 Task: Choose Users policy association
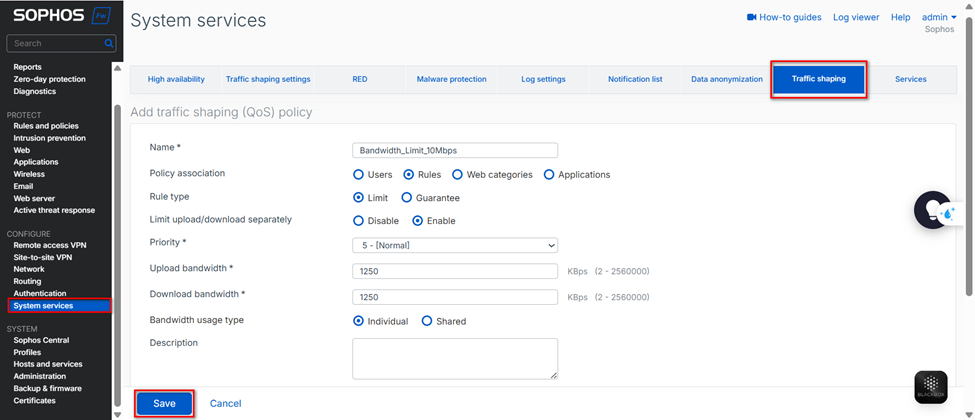tap(359, 175)
